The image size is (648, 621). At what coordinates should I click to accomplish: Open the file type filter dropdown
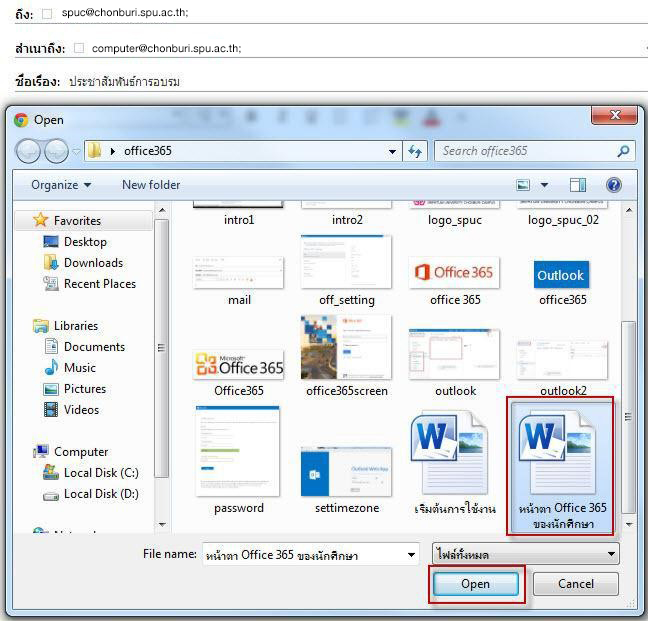(x=526, y=554)
